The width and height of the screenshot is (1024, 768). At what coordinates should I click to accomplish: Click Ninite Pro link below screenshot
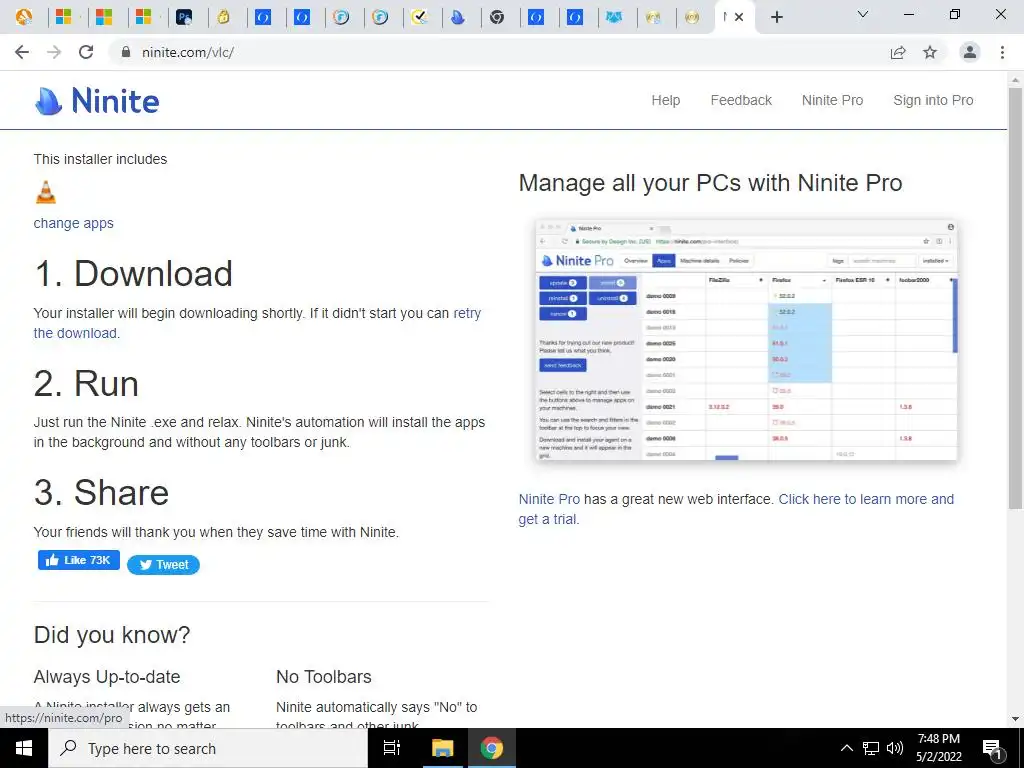tap(549, 499)
